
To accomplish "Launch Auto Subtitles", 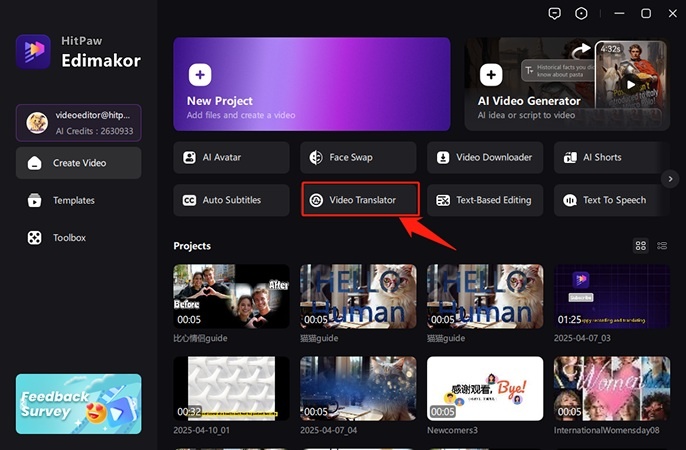I will click(231, 200).
